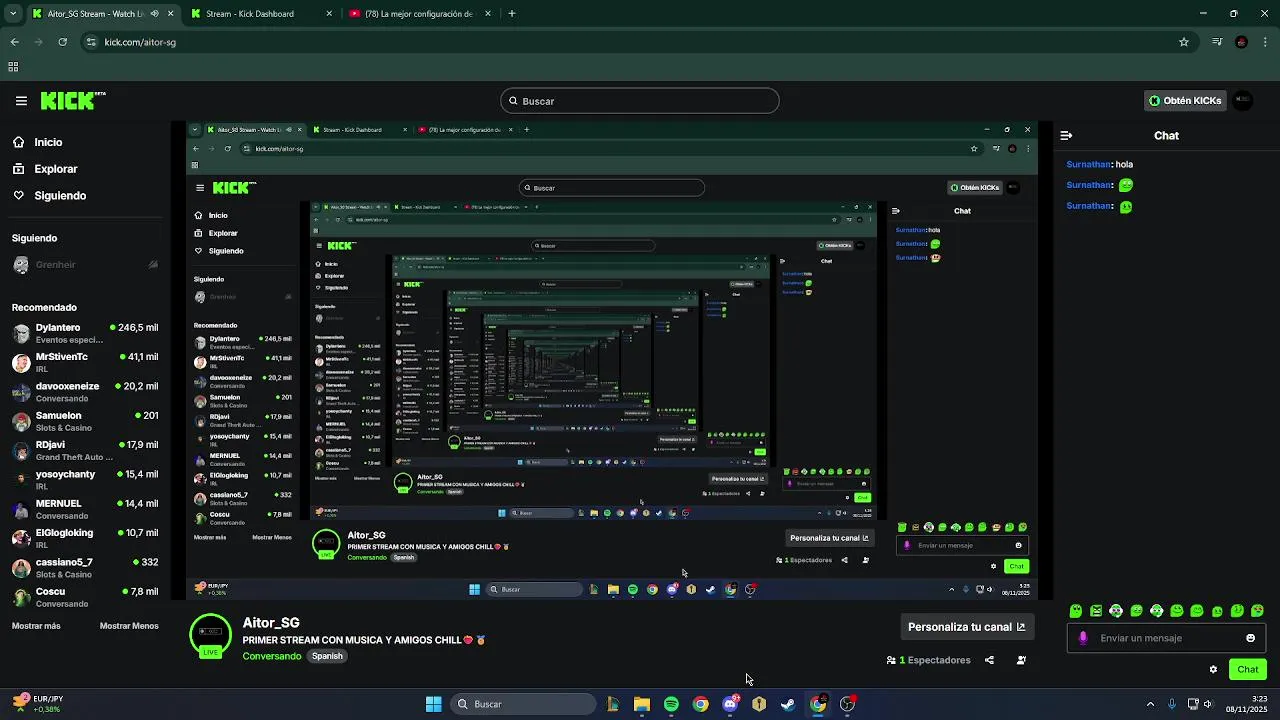Viewport: 1280px width, 720px height.
Task: Open the apps grid in bookmarks bar
Action: click(x=13, y=67)
